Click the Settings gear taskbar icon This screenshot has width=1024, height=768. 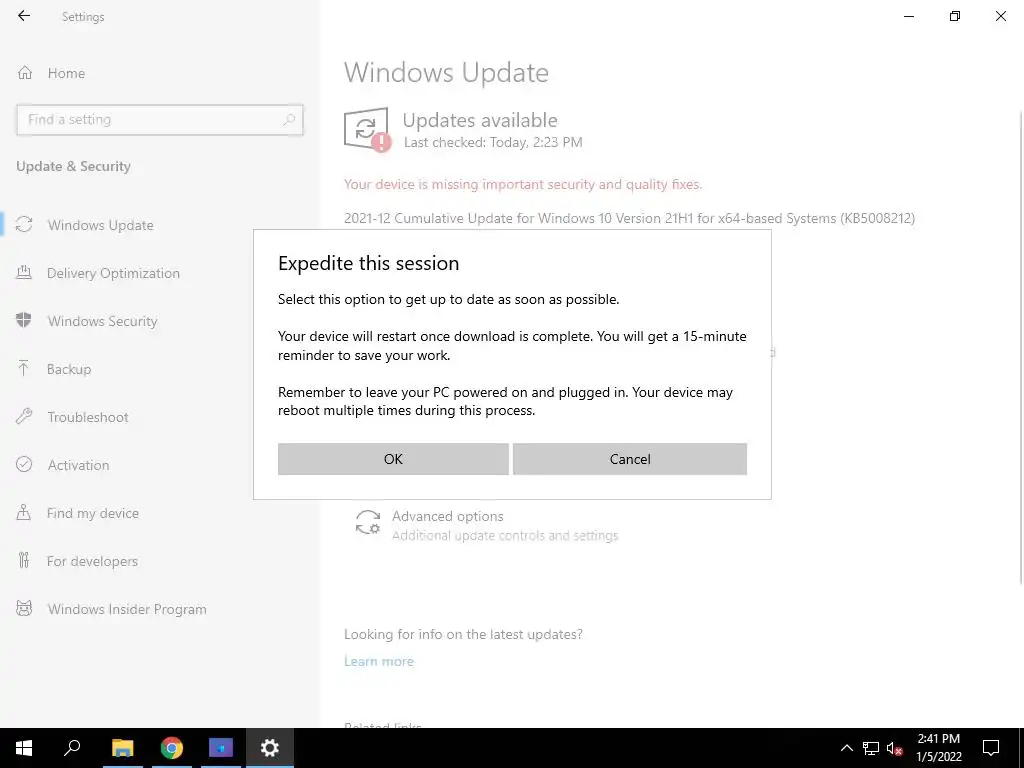[270, 748]
